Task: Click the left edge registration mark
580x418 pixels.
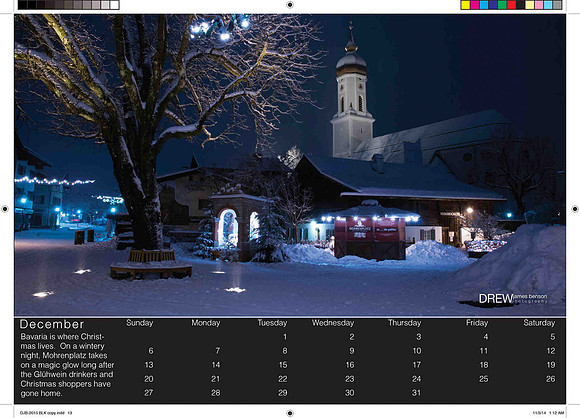Action: pyautogui.click(x=5, y=209)
